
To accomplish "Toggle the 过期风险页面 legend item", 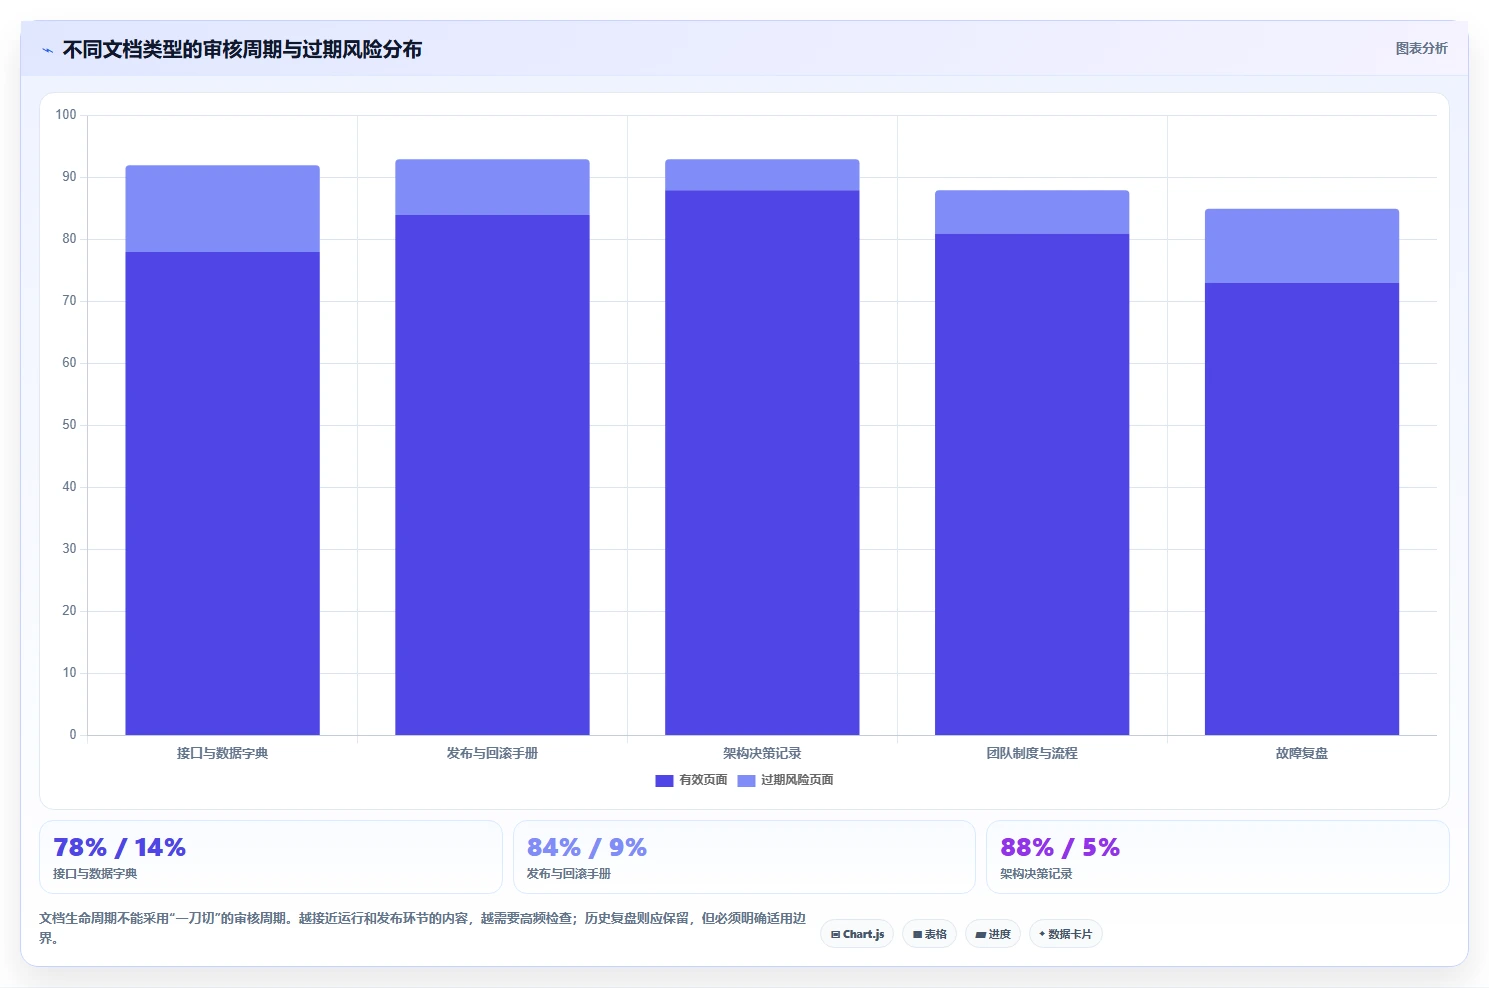I will pyautogui.click(x=785, y=780).
